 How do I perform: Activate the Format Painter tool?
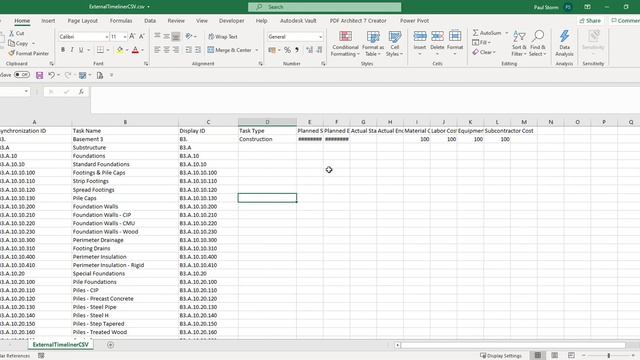tap(29, 53)
